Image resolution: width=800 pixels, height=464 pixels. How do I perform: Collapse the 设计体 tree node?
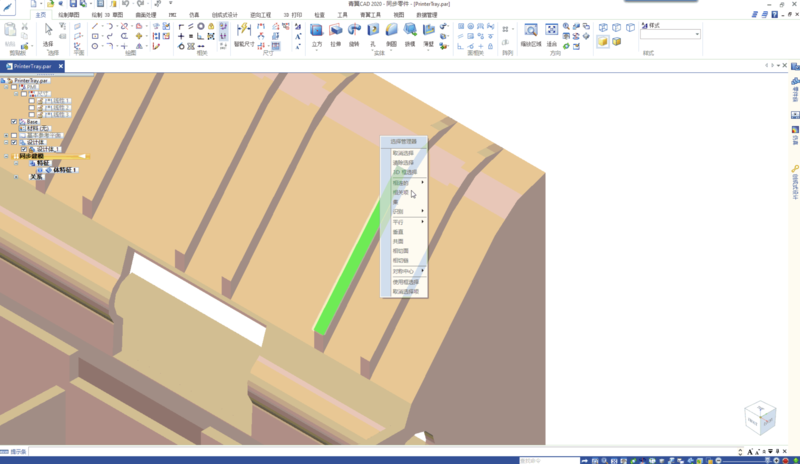(6, 142)
